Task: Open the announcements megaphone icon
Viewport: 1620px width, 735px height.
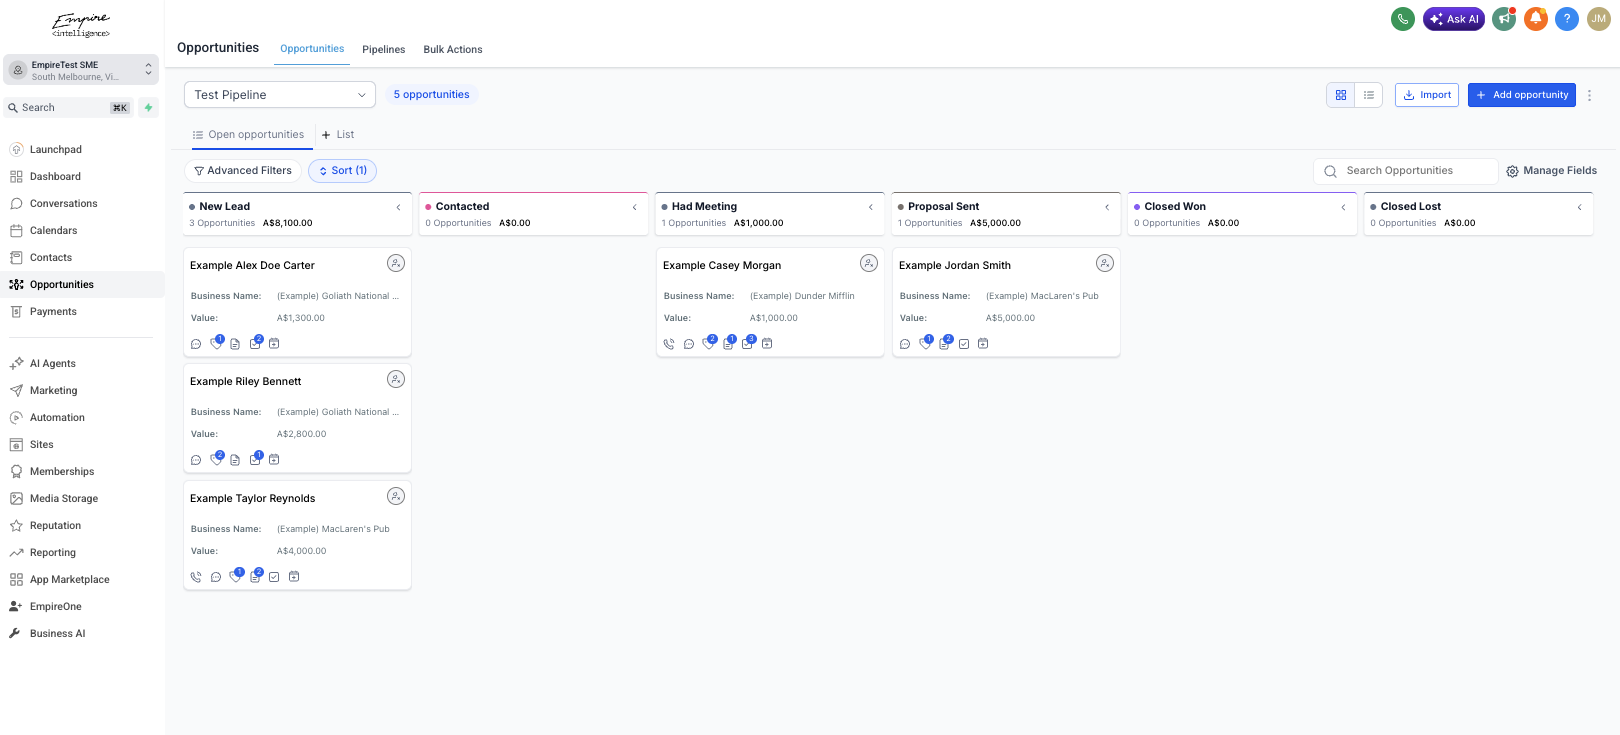Action: [x=1504, y=19]
